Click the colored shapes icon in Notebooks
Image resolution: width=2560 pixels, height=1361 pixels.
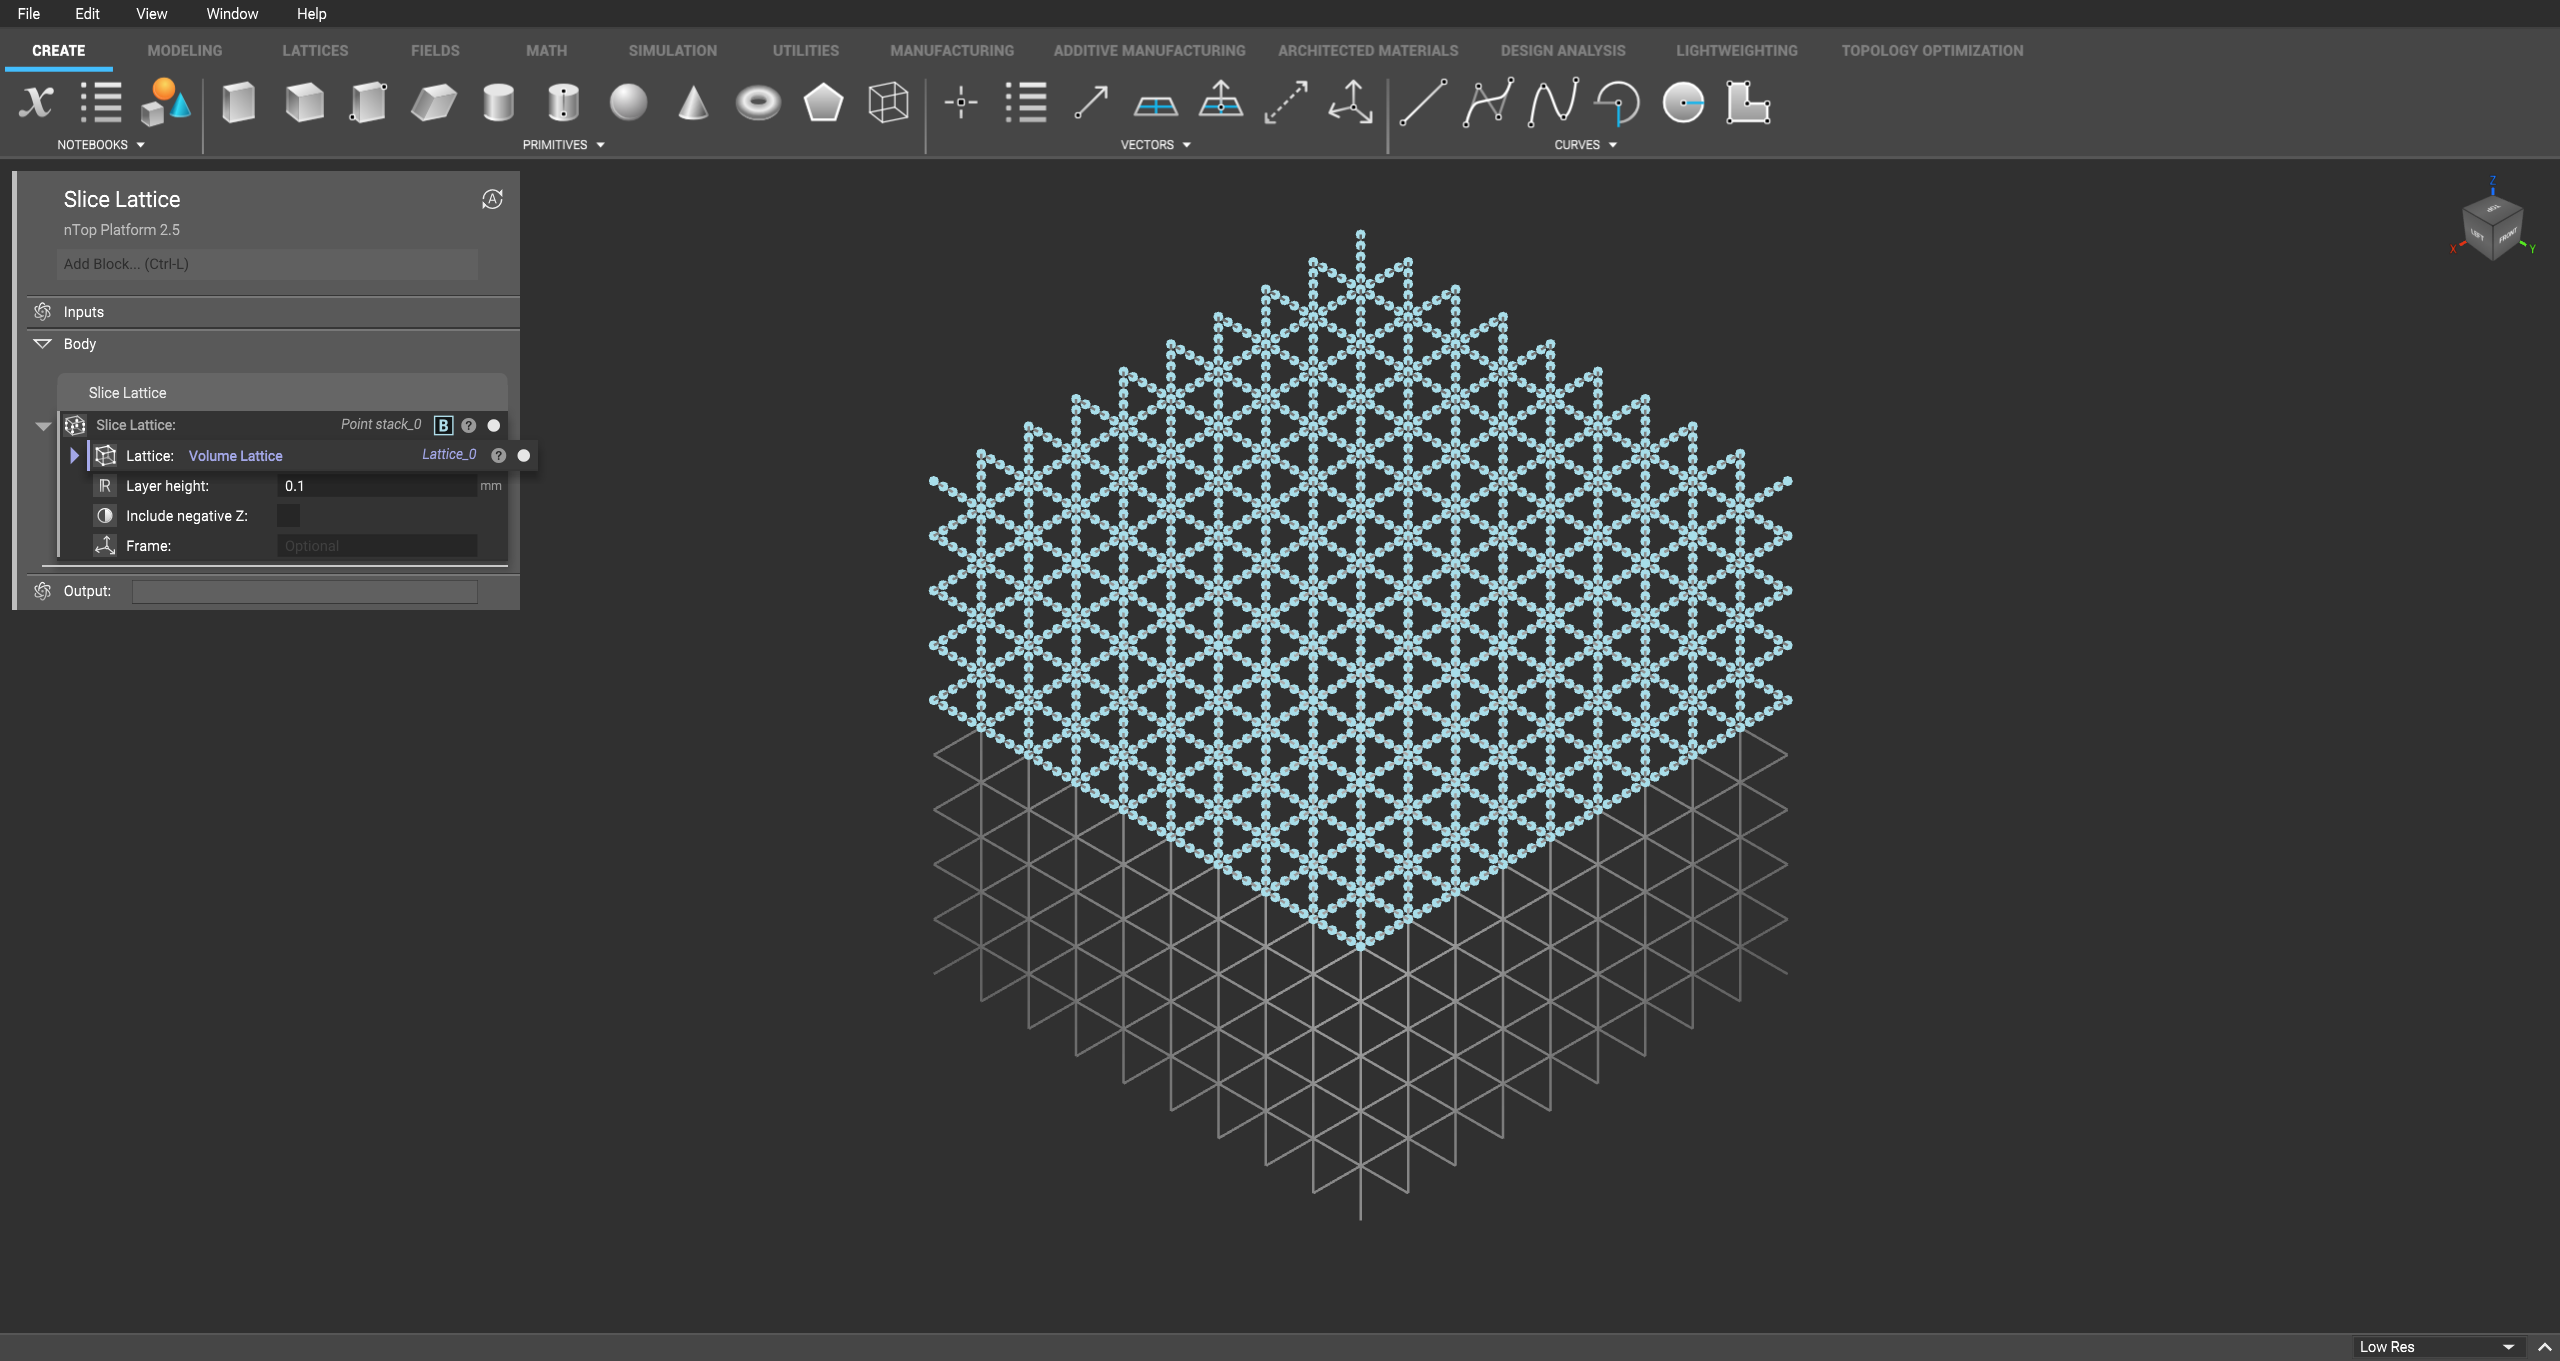point(165,102)
